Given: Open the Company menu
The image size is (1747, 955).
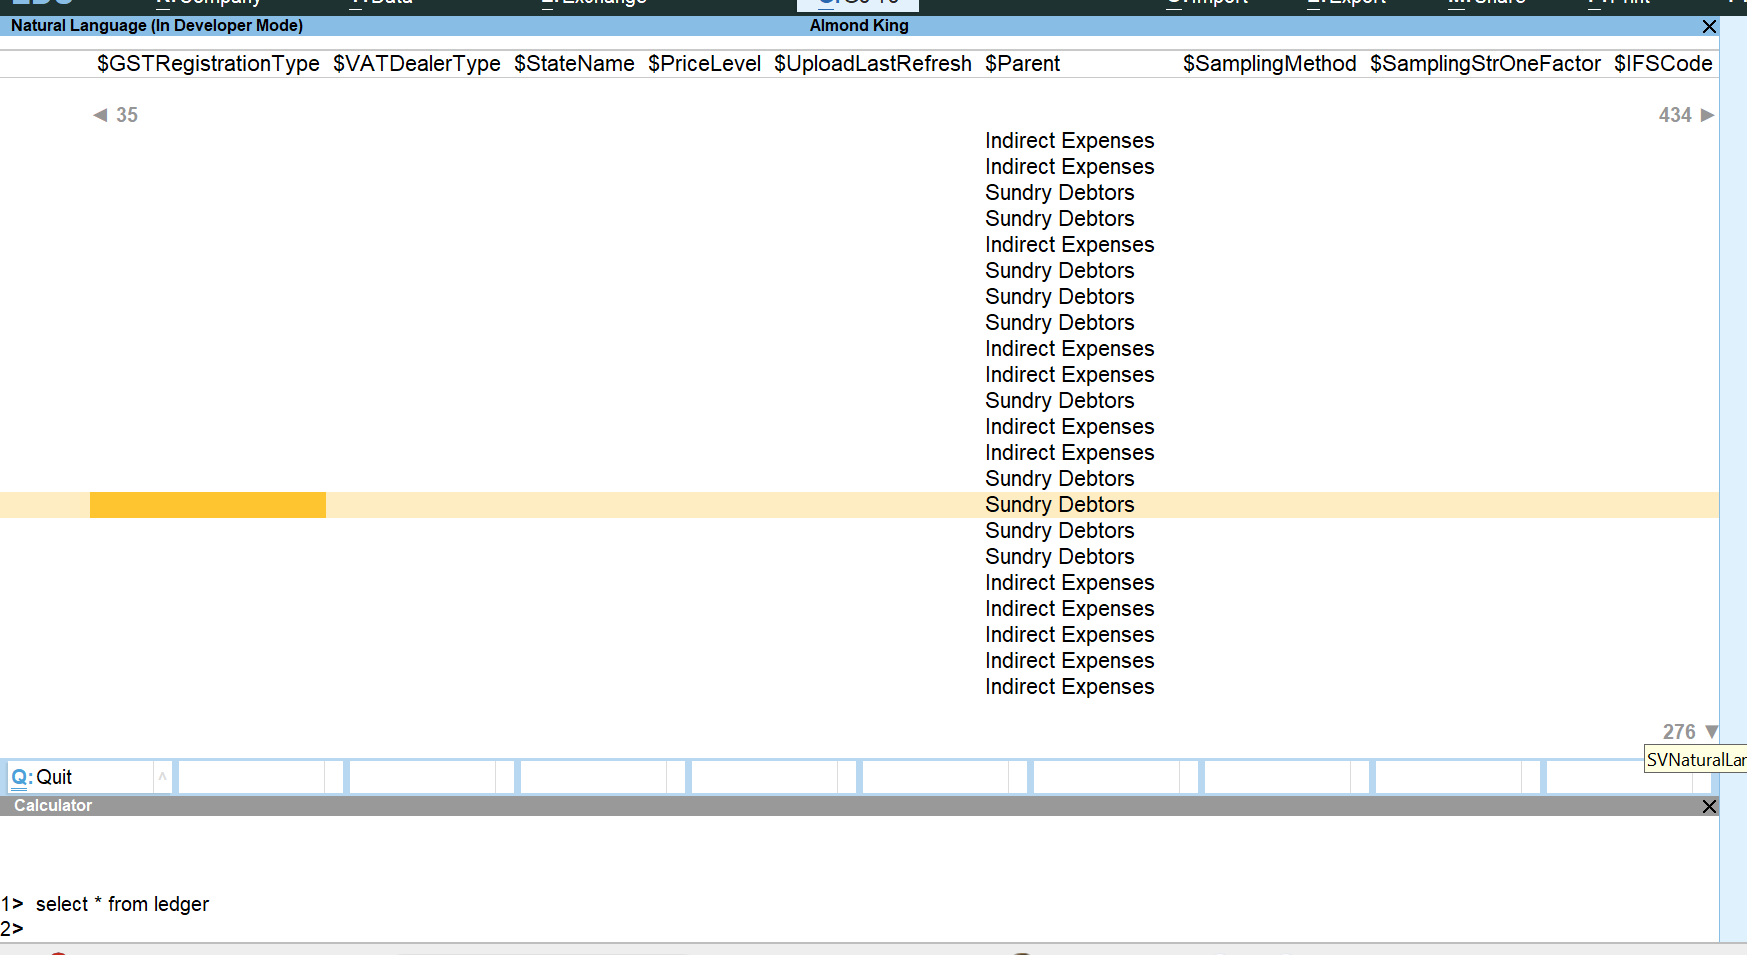Looking at the screenshot, I should pos(207,3).
